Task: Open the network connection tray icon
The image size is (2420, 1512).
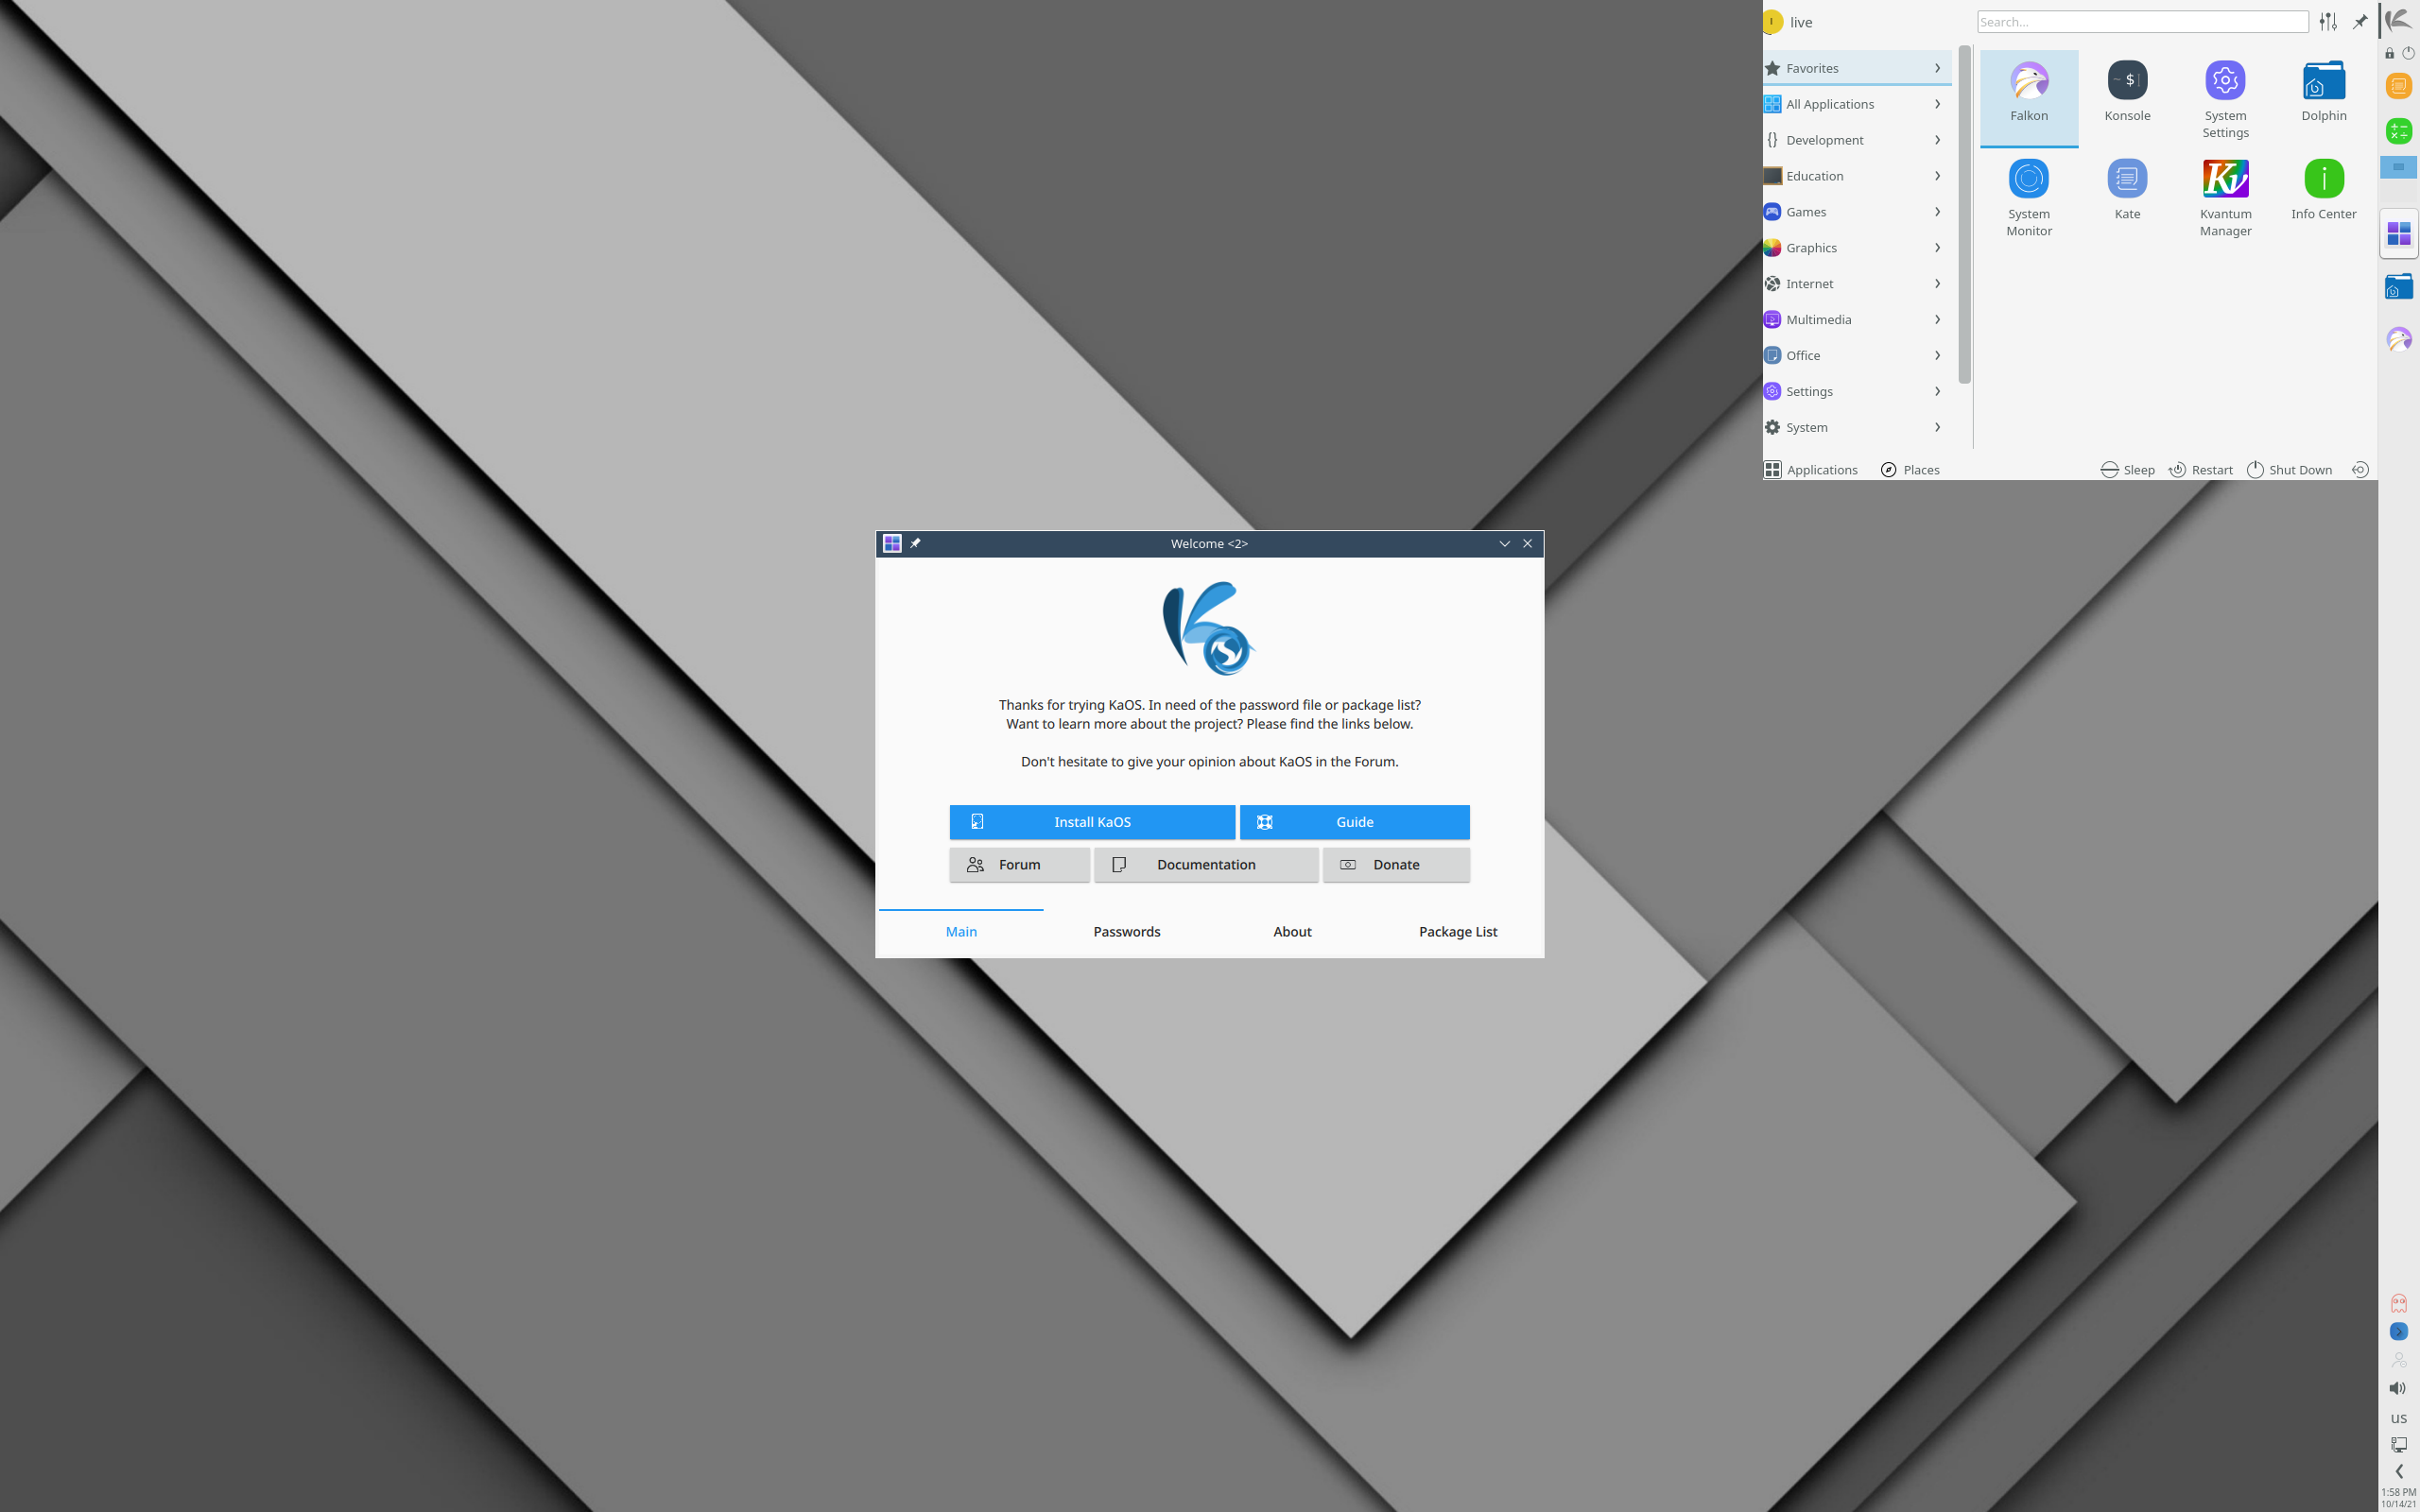Action: pos(2398,1444)
